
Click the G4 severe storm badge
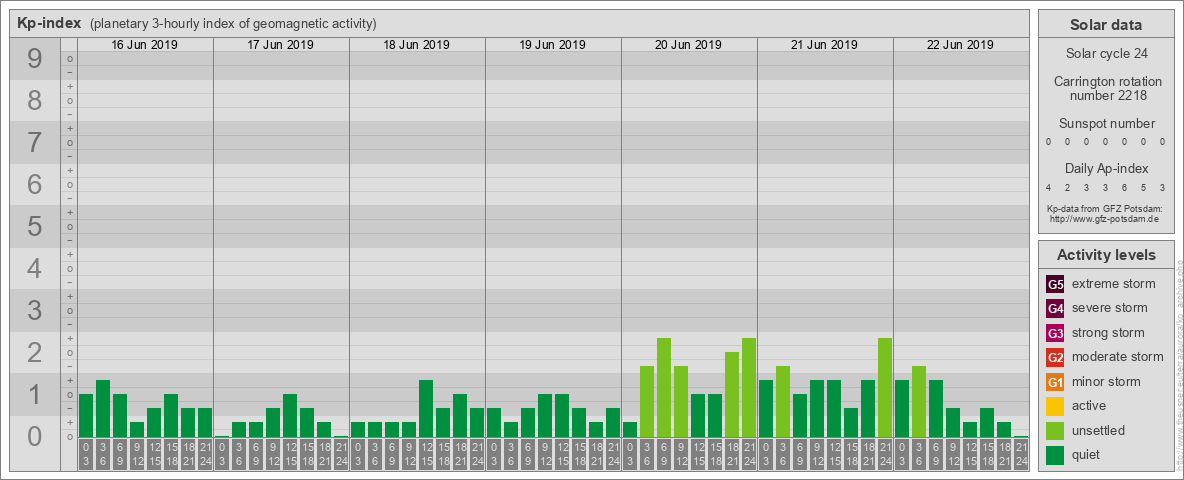click(x=1055, y=309)
